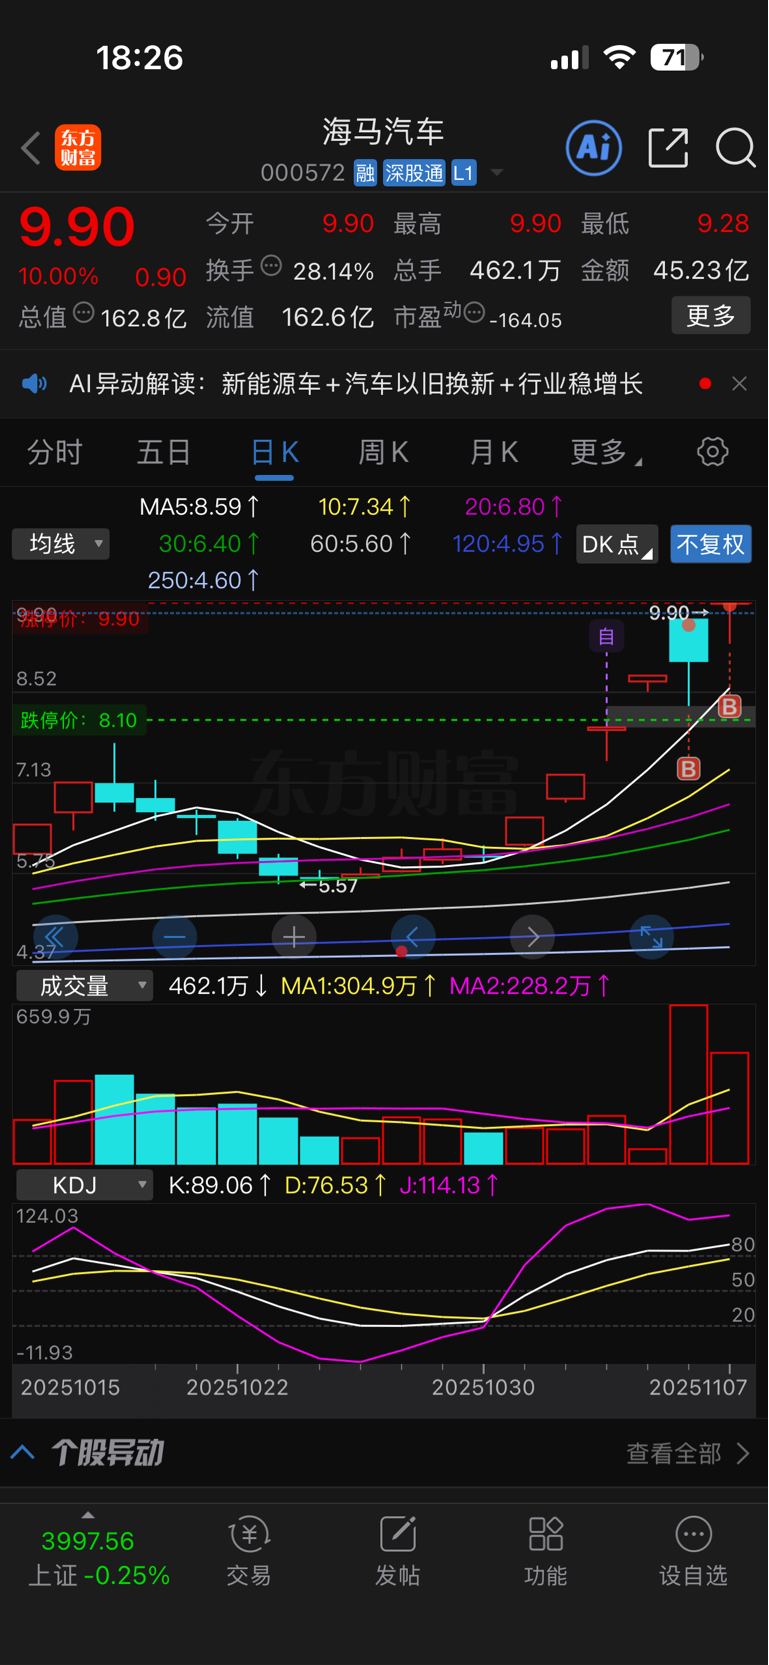Open chart settings gear icon
Viewport: 769px width, 1665px height.
[x=712, y=452]
